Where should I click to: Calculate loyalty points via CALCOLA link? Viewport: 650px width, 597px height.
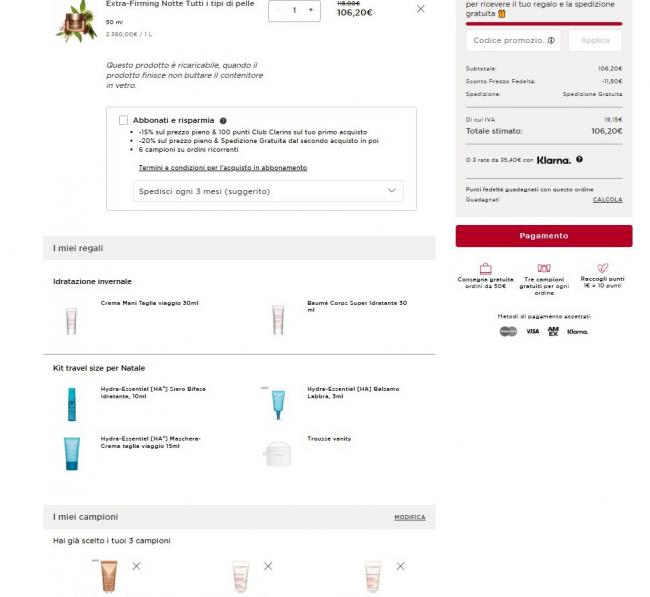[x=607, y=199]
